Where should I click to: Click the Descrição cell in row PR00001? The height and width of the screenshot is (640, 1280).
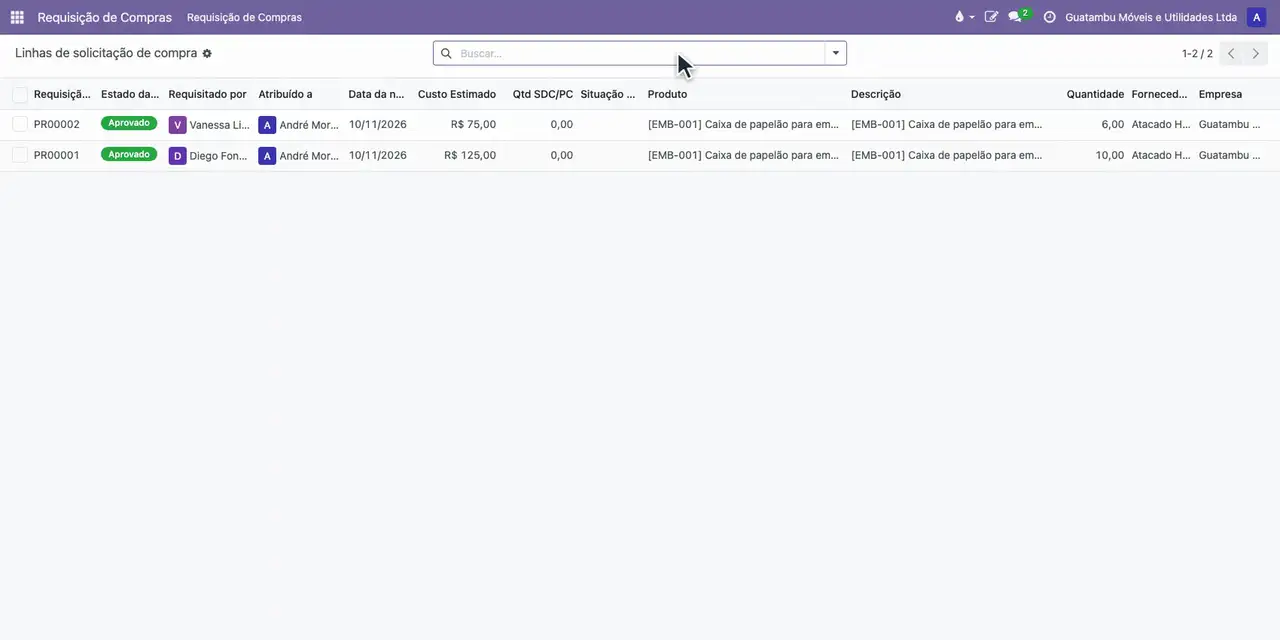(946, 155)
